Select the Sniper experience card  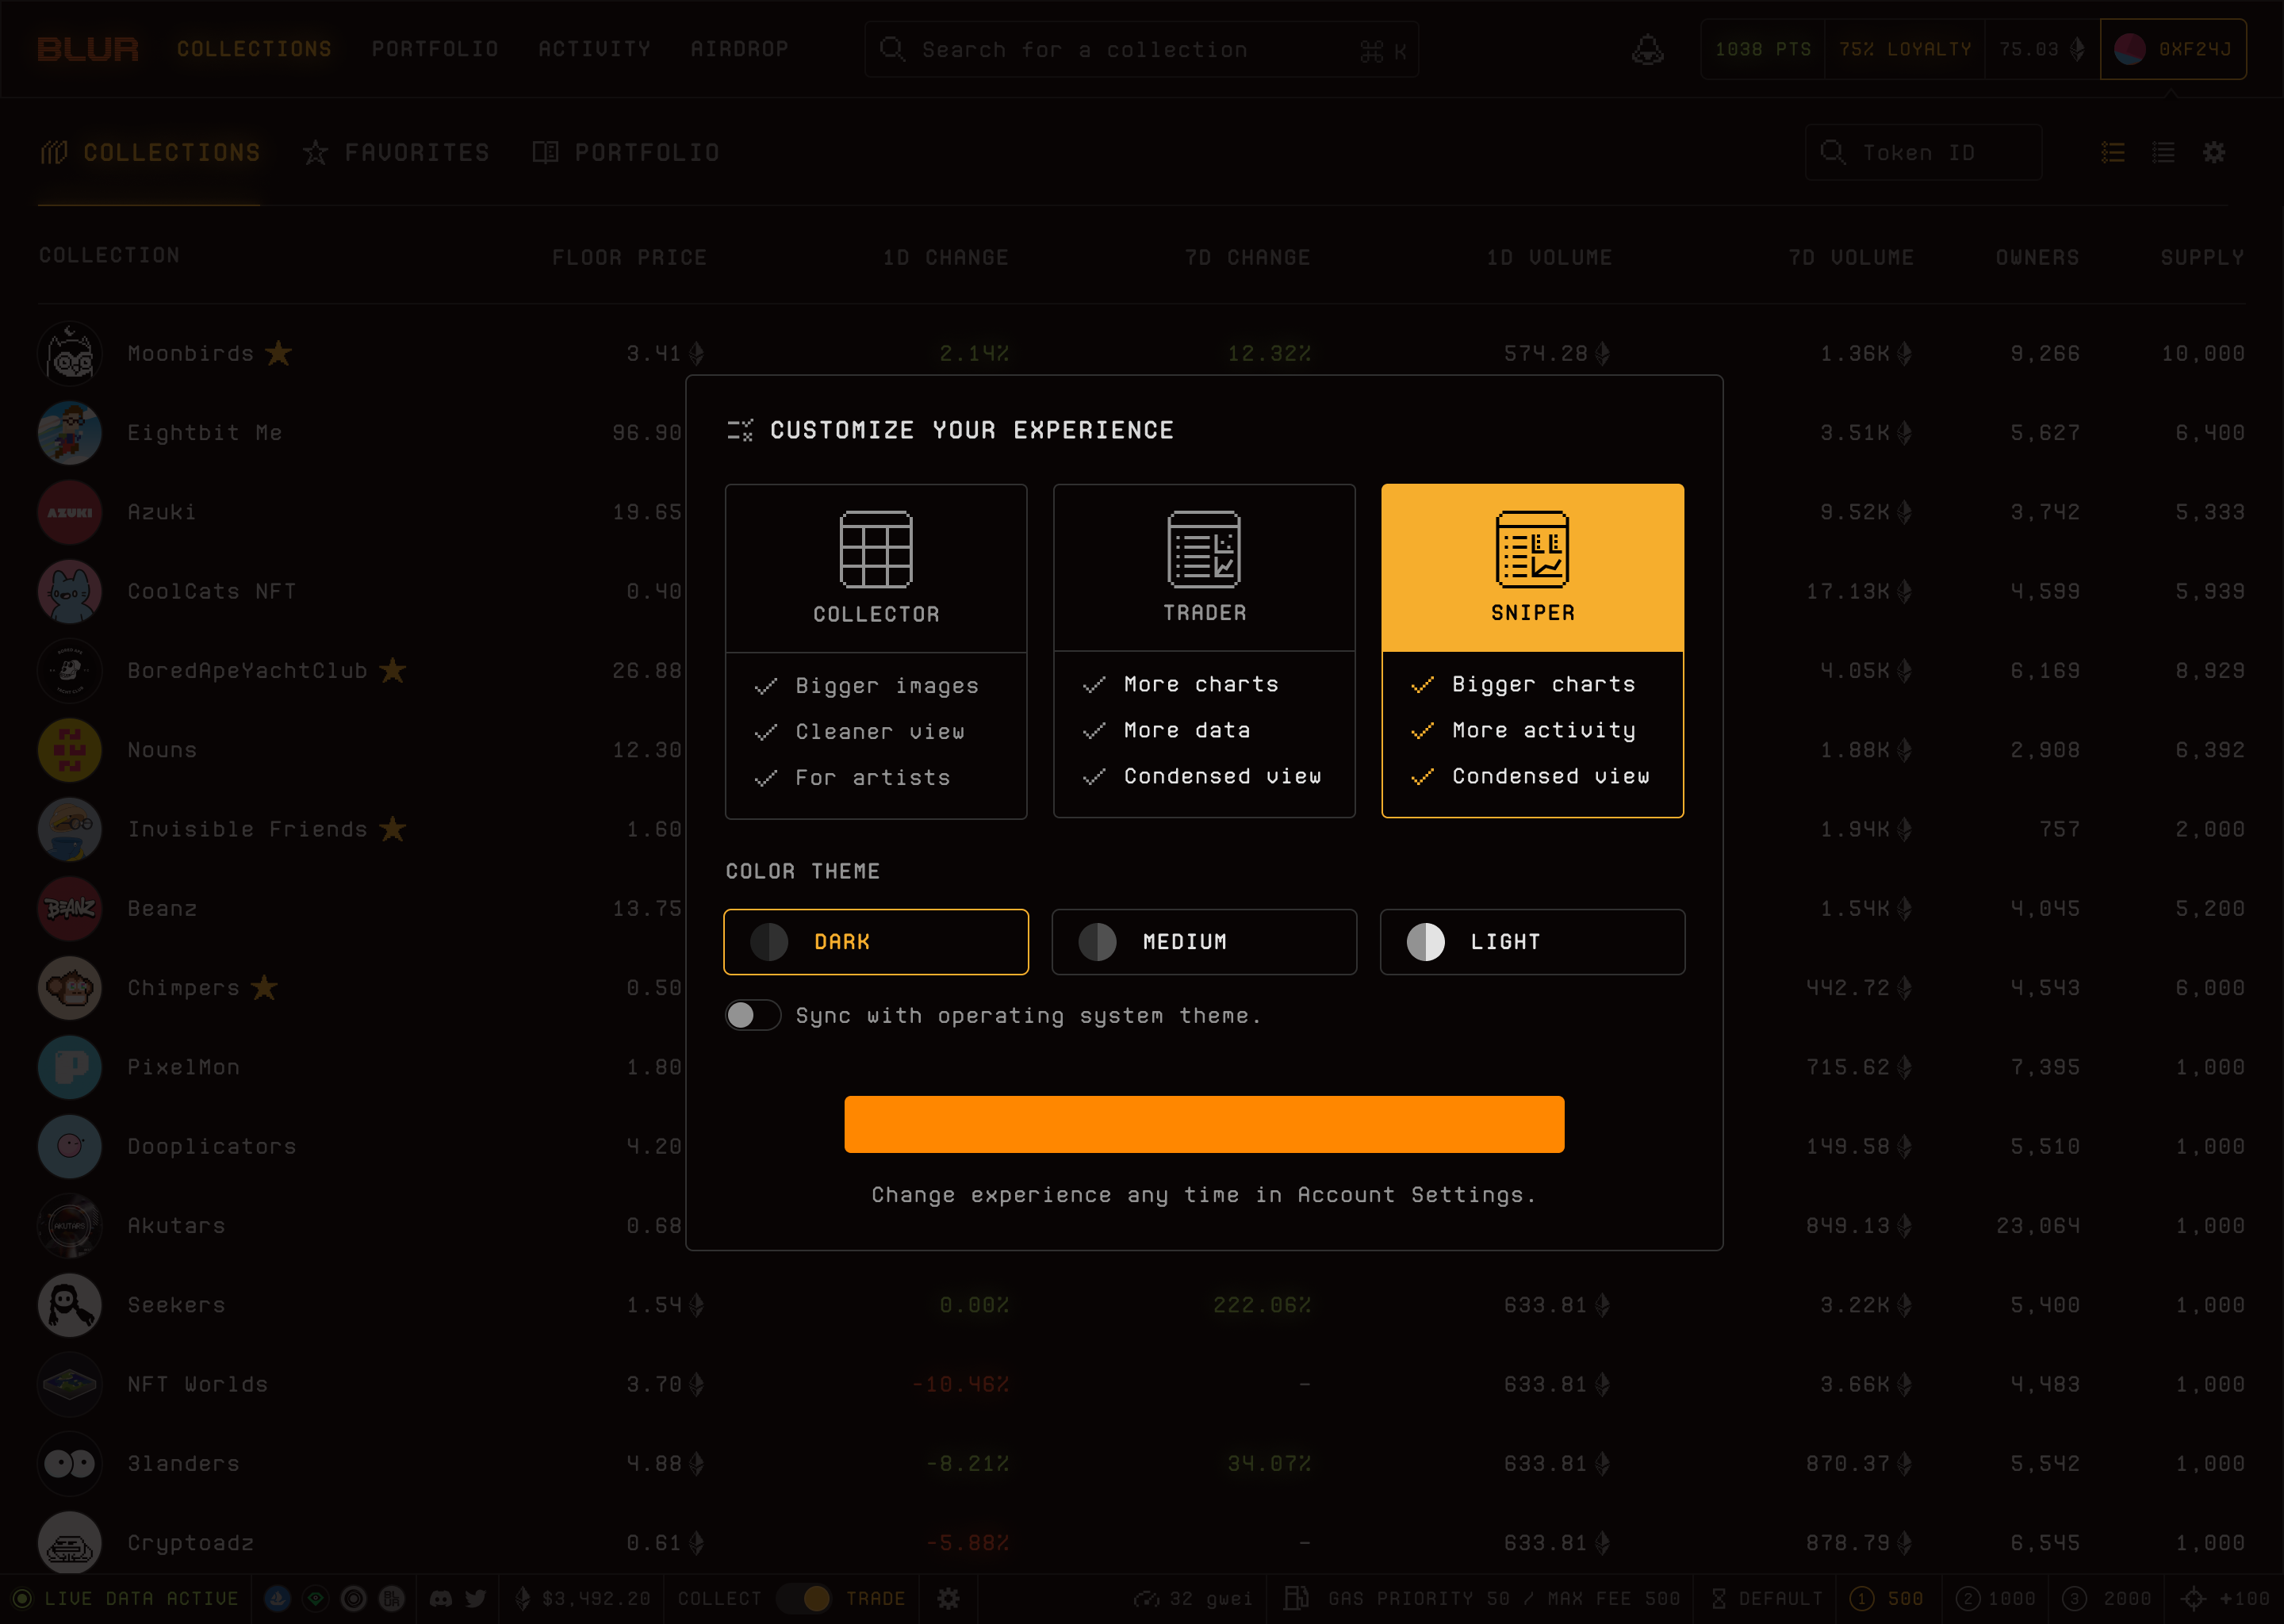click(1532, 651)
